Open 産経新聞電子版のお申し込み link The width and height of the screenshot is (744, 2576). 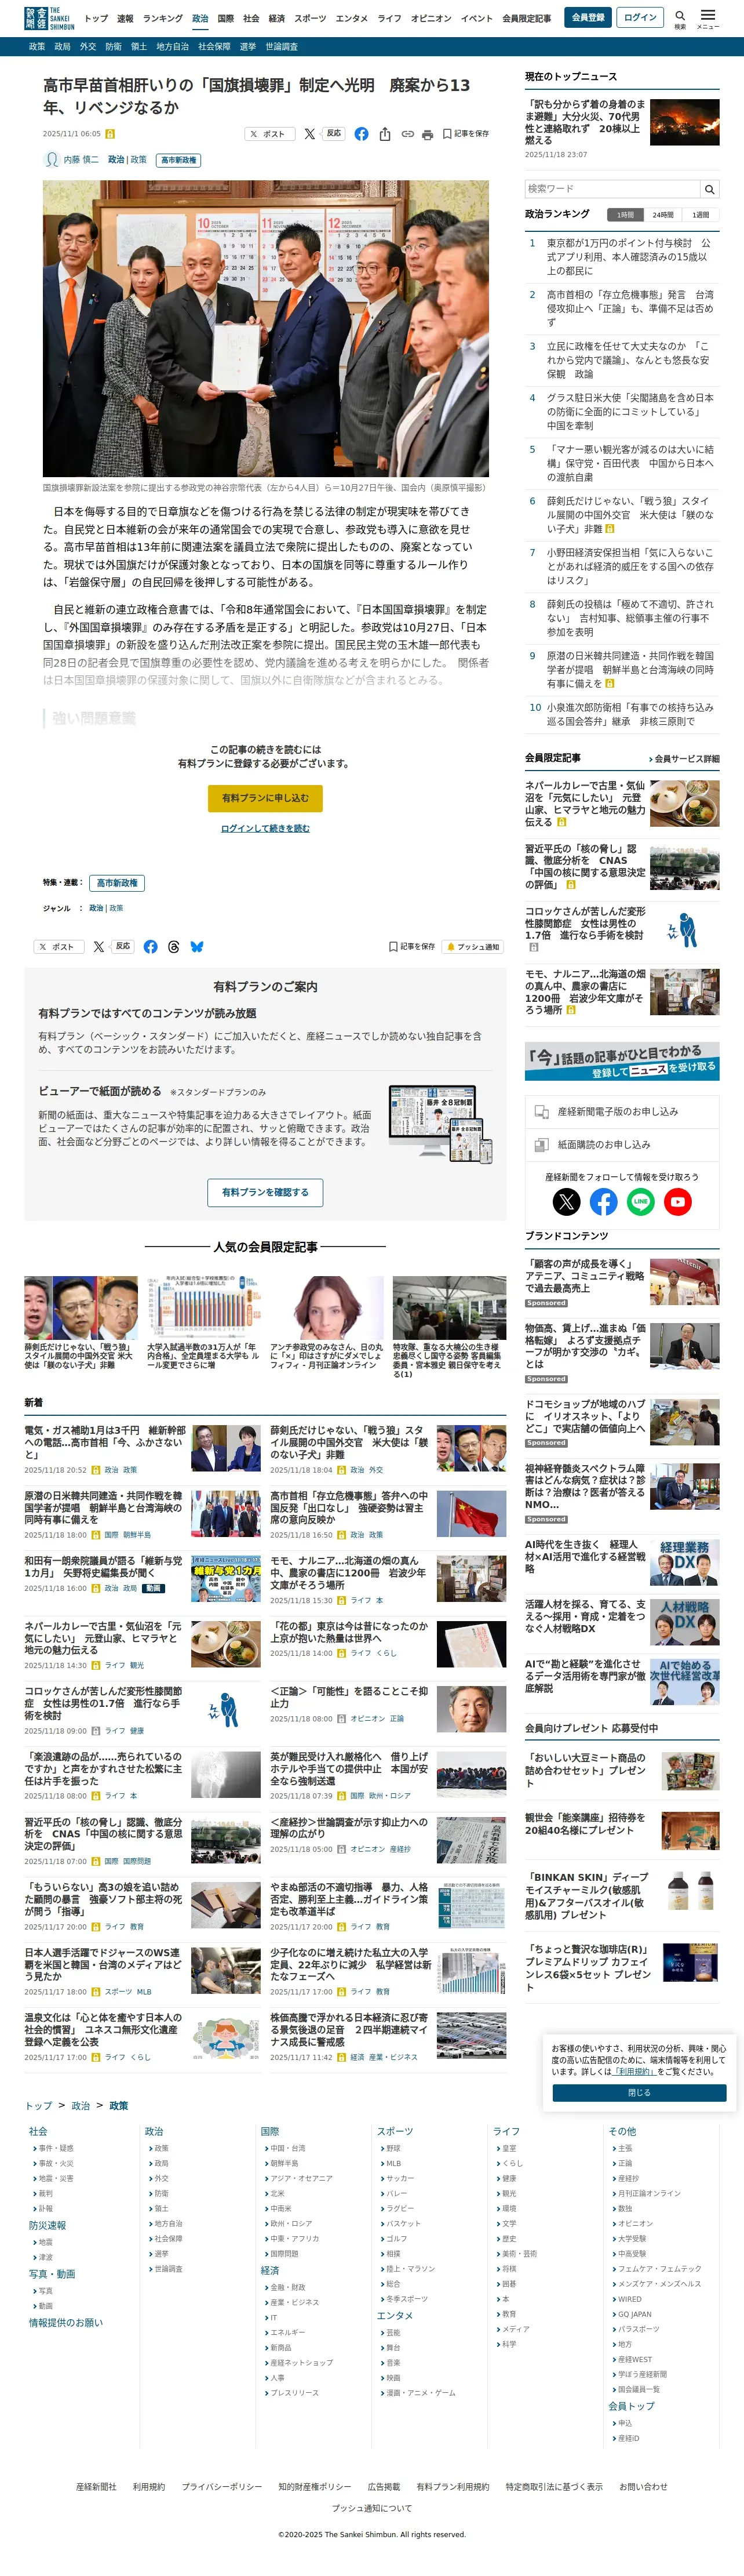pyautogui.click(x=622, y=1111)
